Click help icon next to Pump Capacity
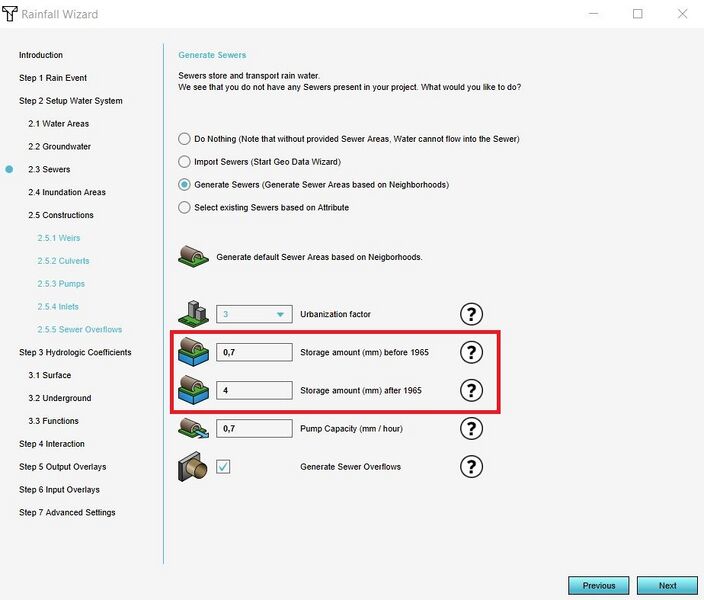 click(469, 428)
